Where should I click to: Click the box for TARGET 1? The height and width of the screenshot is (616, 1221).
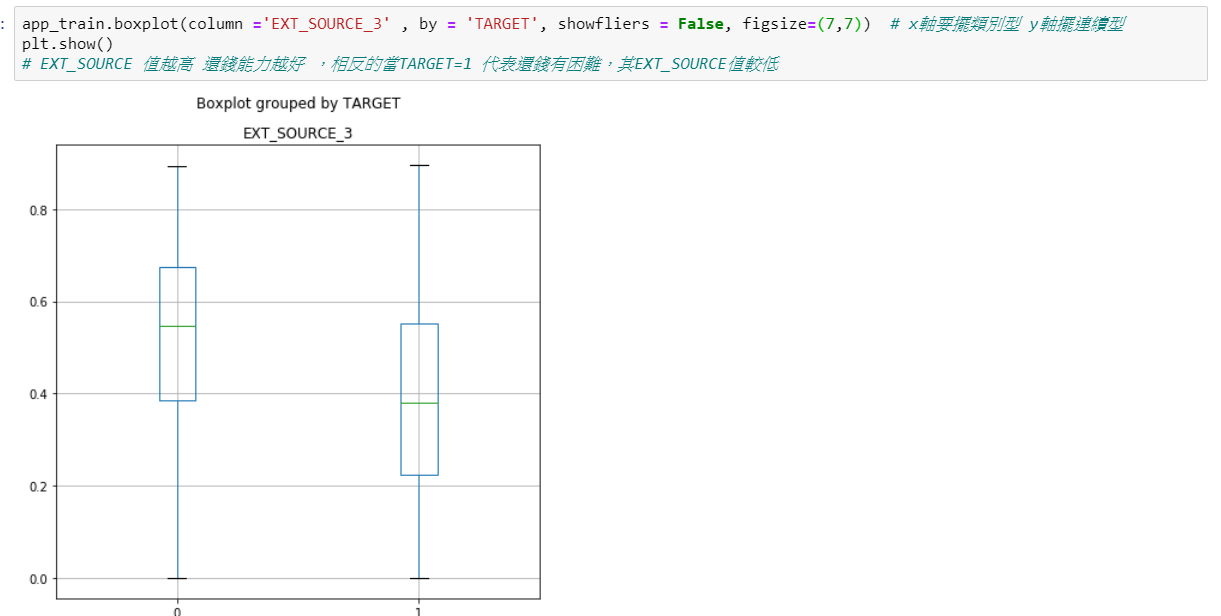[419, 400]
